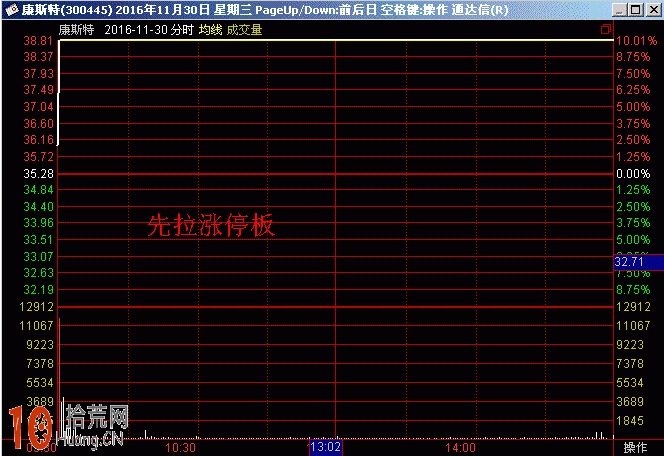This screenshot has width=664, height=456.
Task: Click the 37.04 price axis label
Action: 38,107
